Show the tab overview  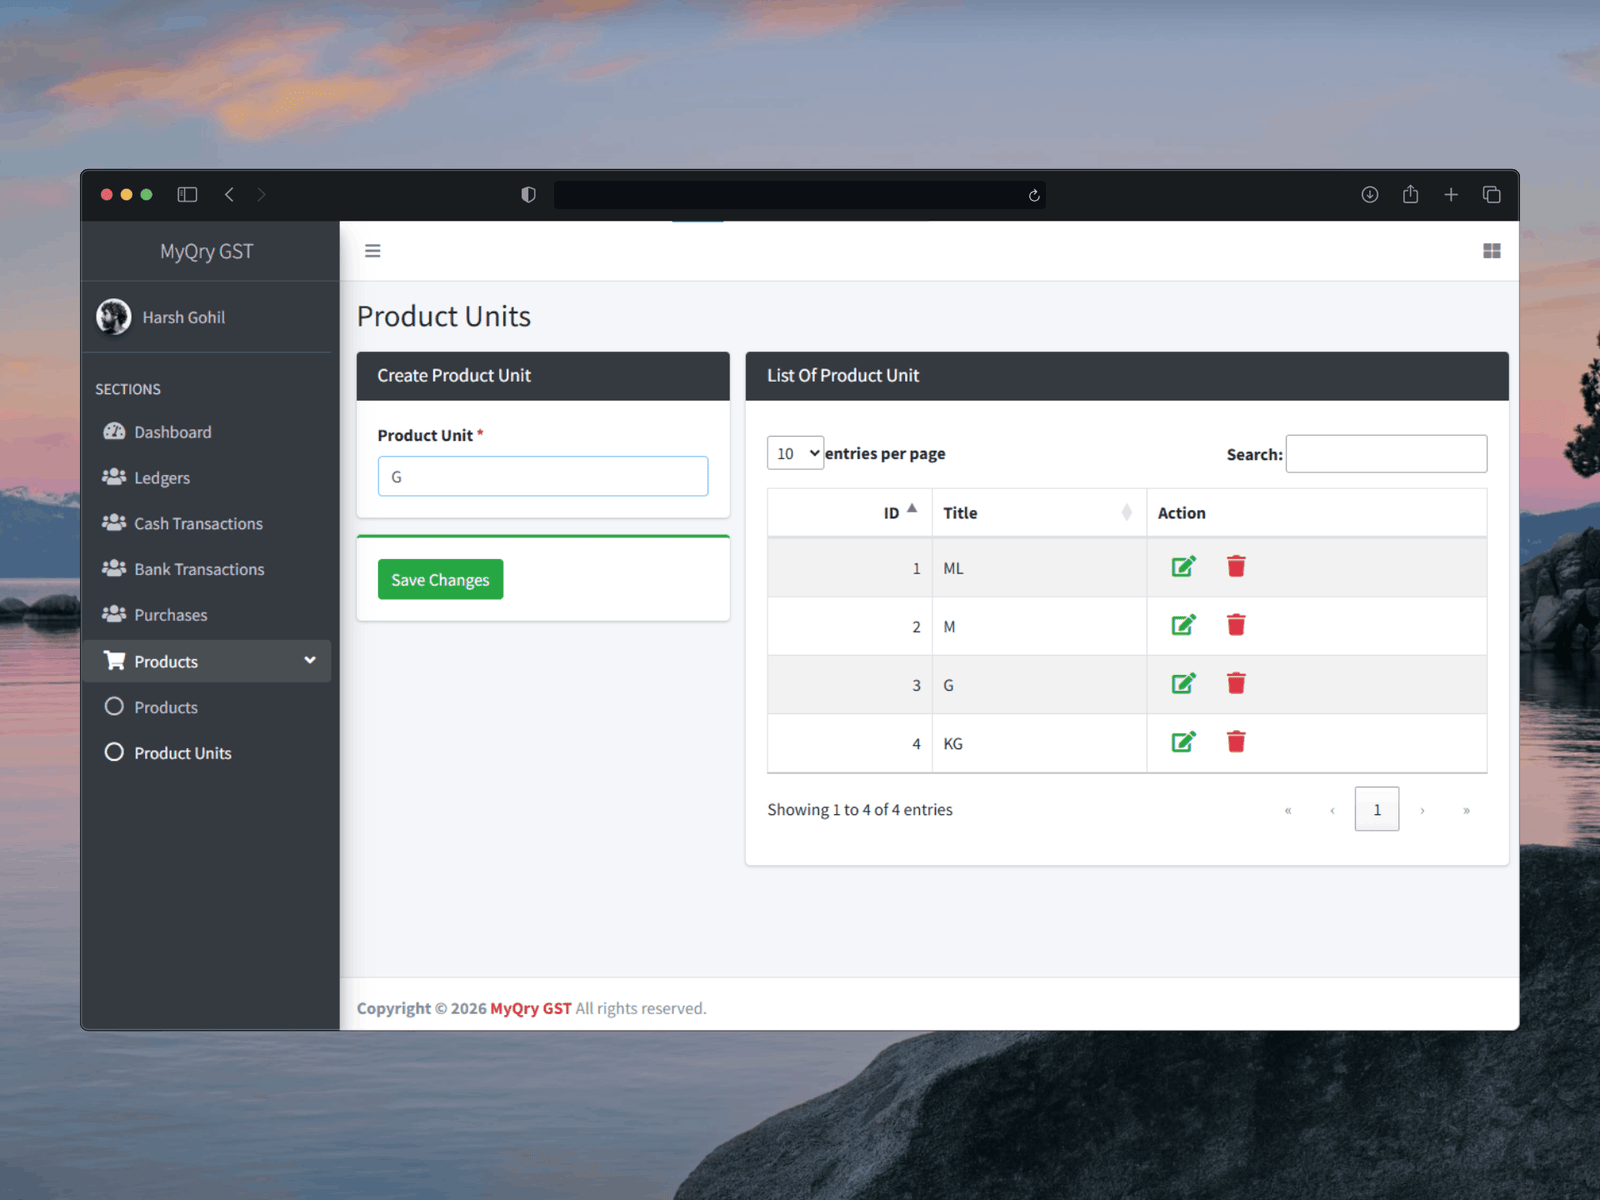(x=1491, y=195)
